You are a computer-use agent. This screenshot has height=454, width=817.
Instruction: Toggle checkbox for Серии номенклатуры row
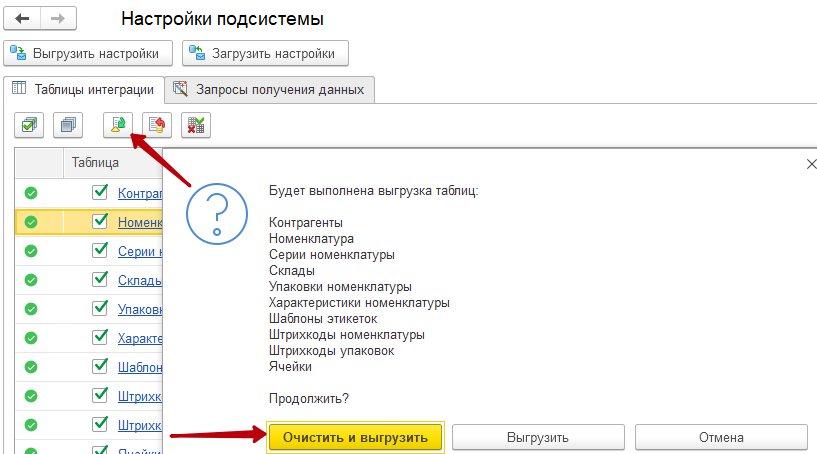(100, 250)
